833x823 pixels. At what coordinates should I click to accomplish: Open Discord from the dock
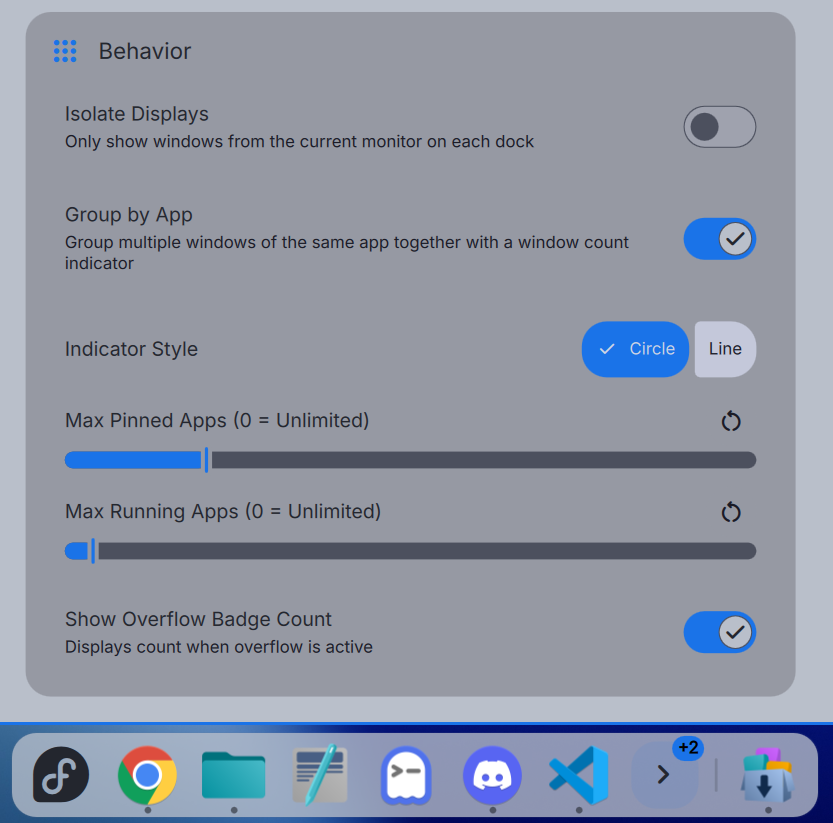491,775
